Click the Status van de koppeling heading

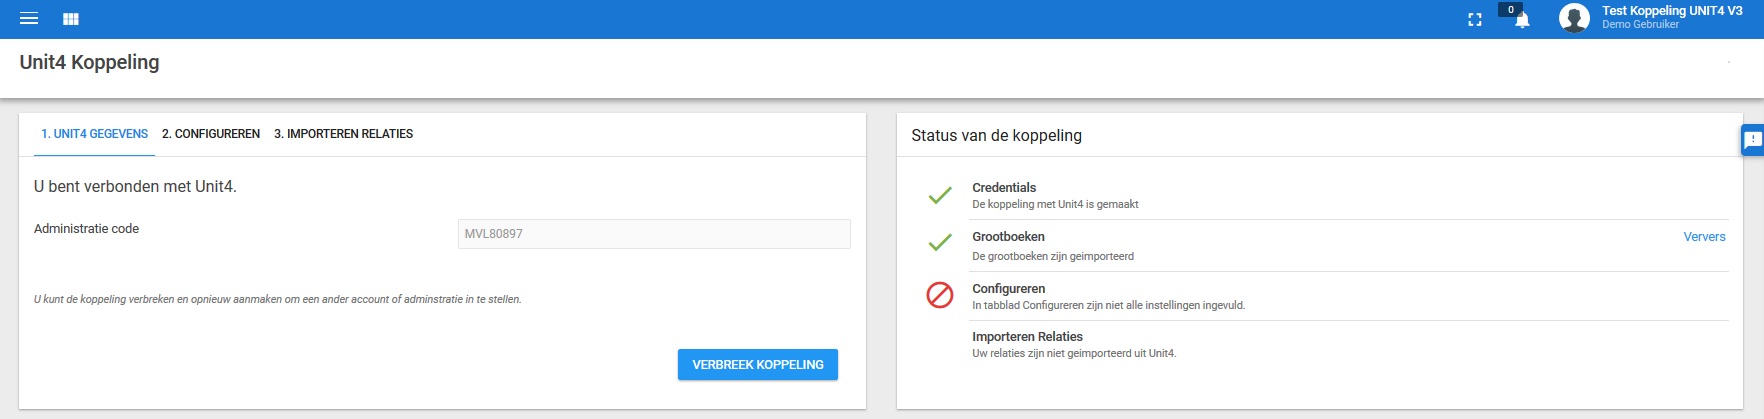(996, 136)
